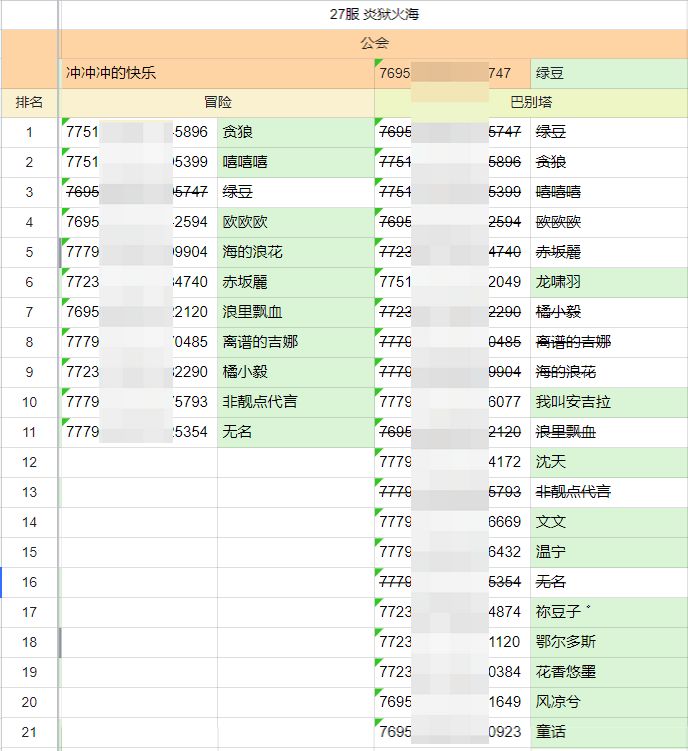Select the ID cell ending in 9904 in 冒险 column
688x751 pixels.
[x=139, y=252]
